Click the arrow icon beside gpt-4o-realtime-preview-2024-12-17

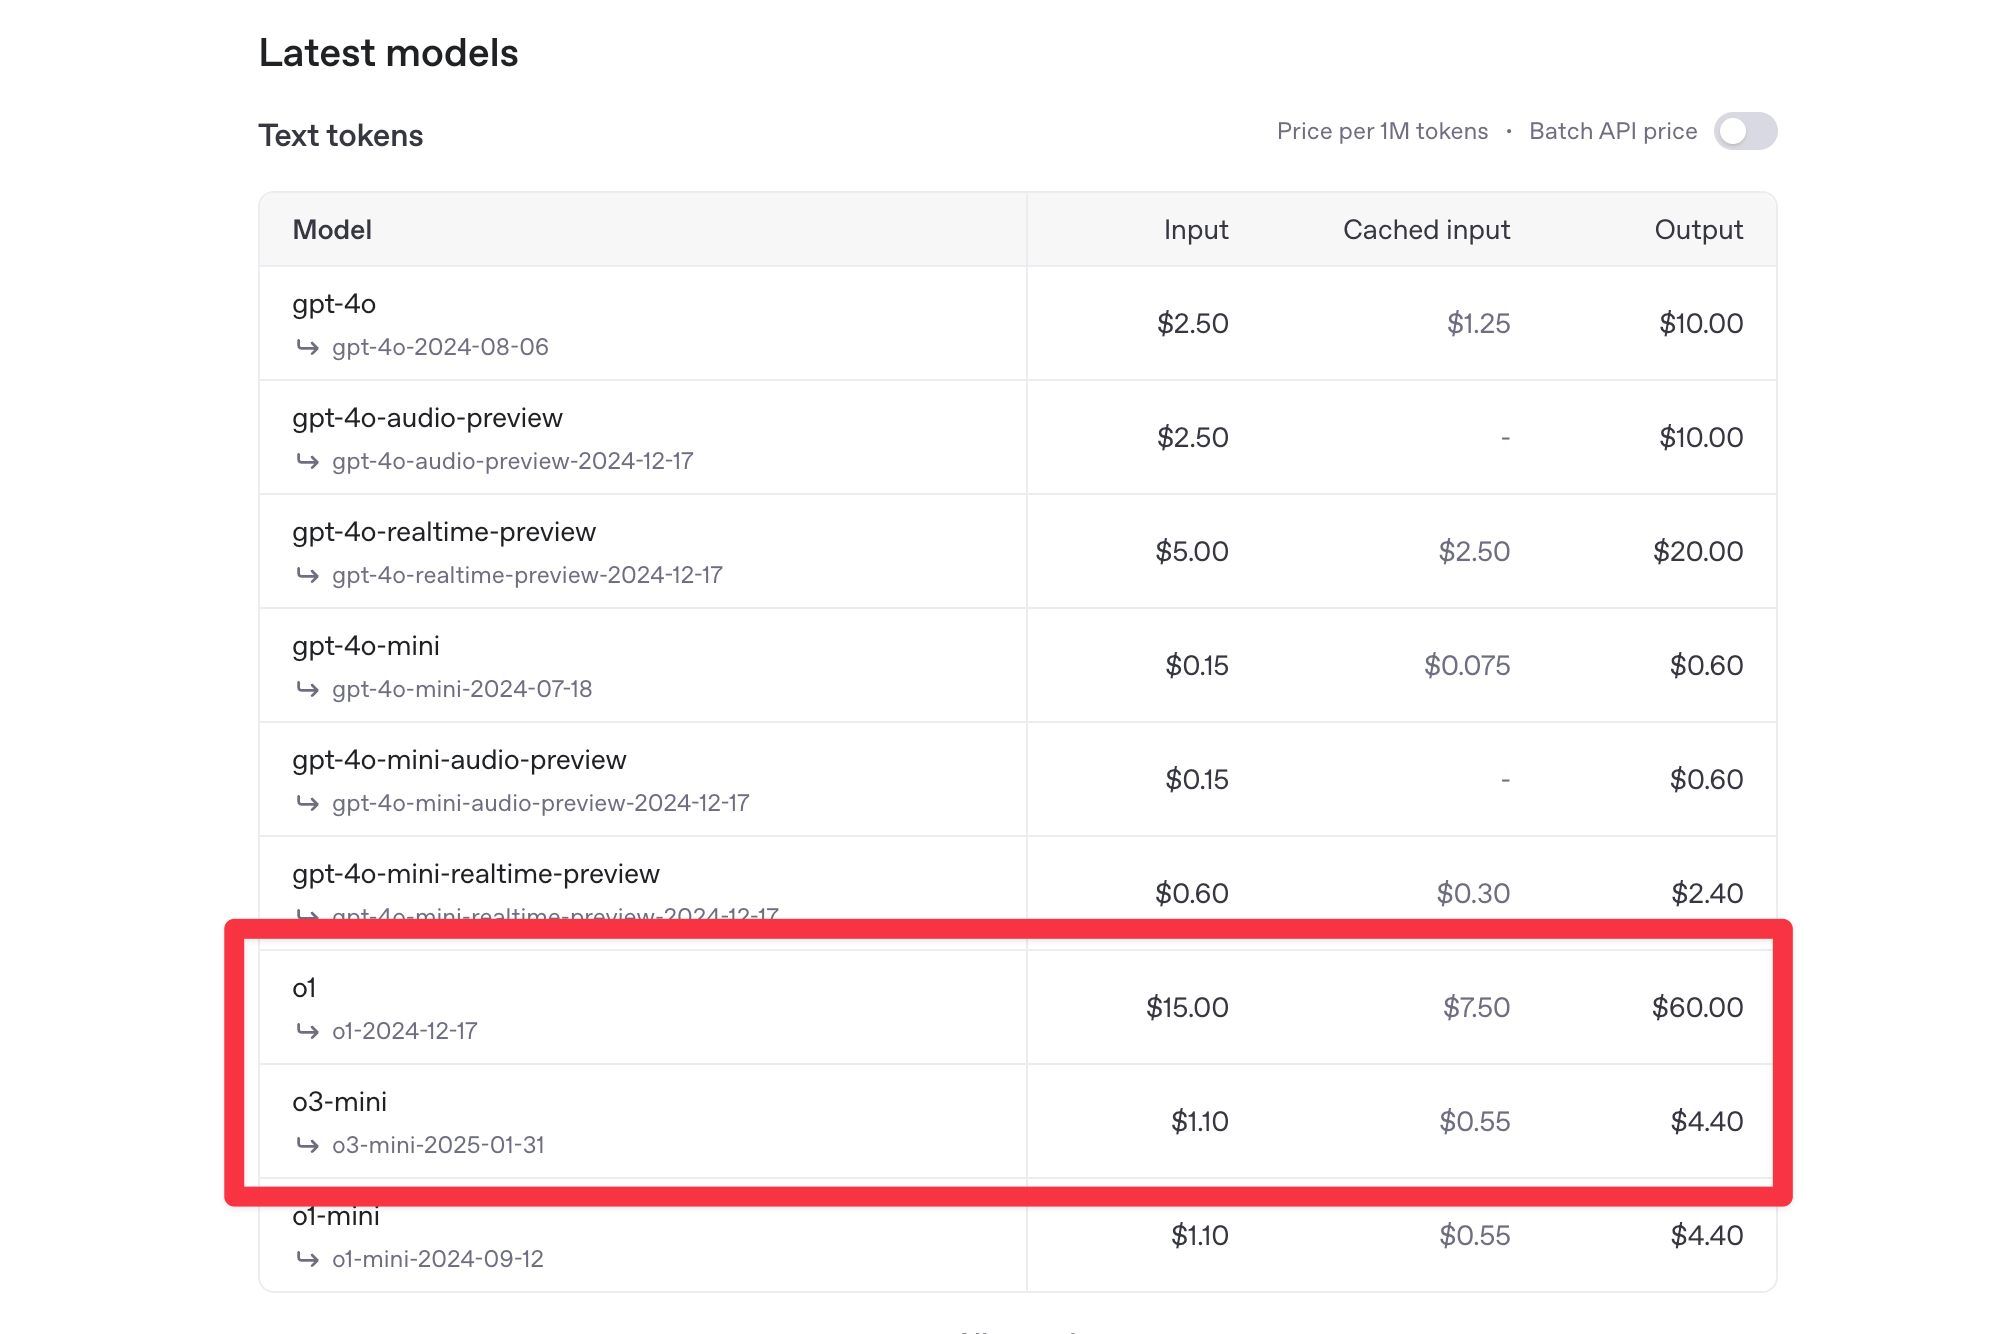pos(307,575)
